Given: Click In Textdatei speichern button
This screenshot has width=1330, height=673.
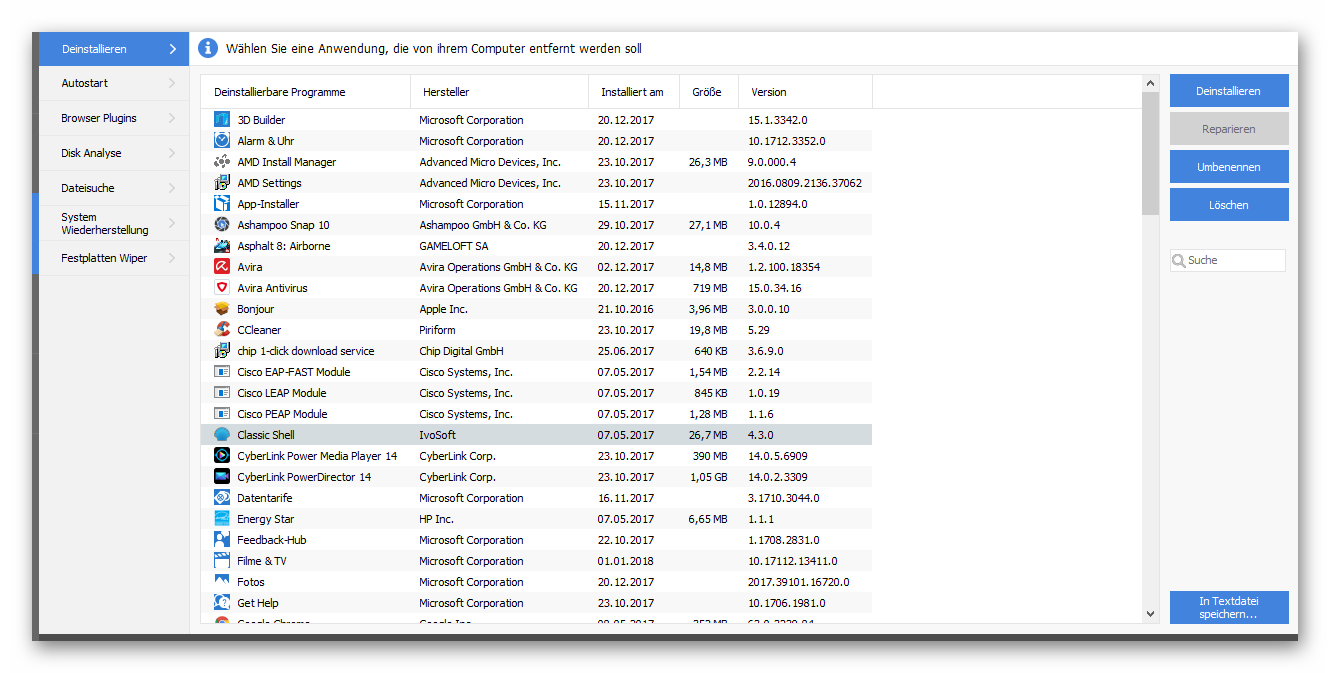Looking at the screenshot, I should click(x=1229, y=608).
